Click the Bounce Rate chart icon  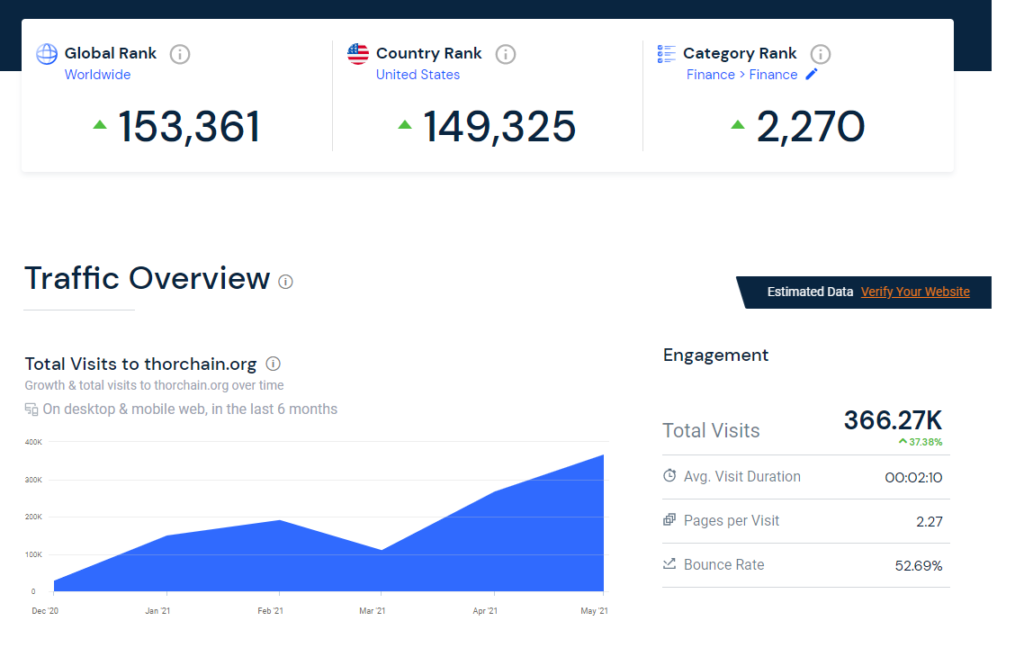pos(670,565)
